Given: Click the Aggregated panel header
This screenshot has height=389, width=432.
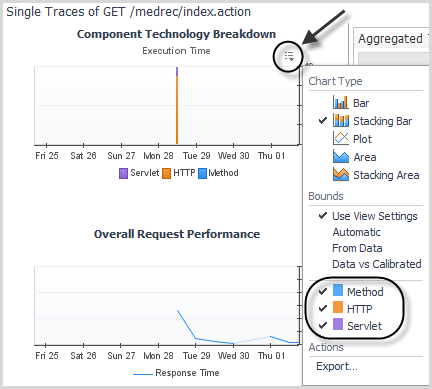Looking at the screenshot, I should click(392, 39).
